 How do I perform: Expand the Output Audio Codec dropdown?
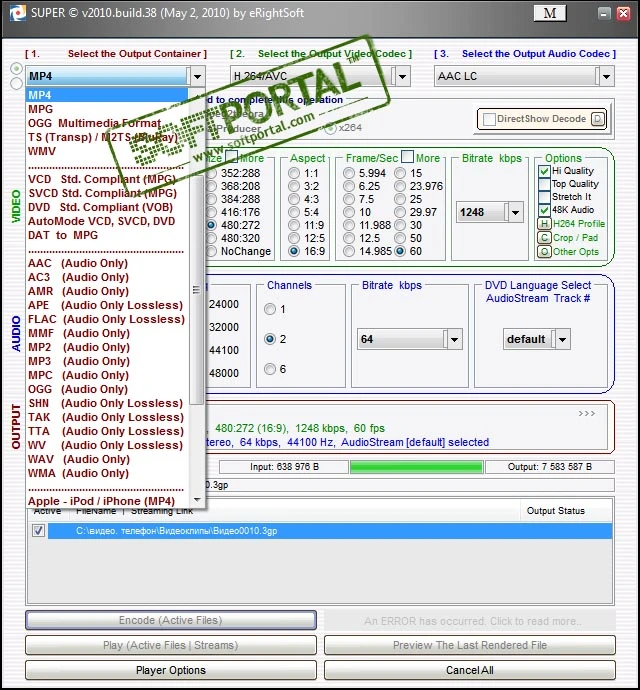[606, 77]
